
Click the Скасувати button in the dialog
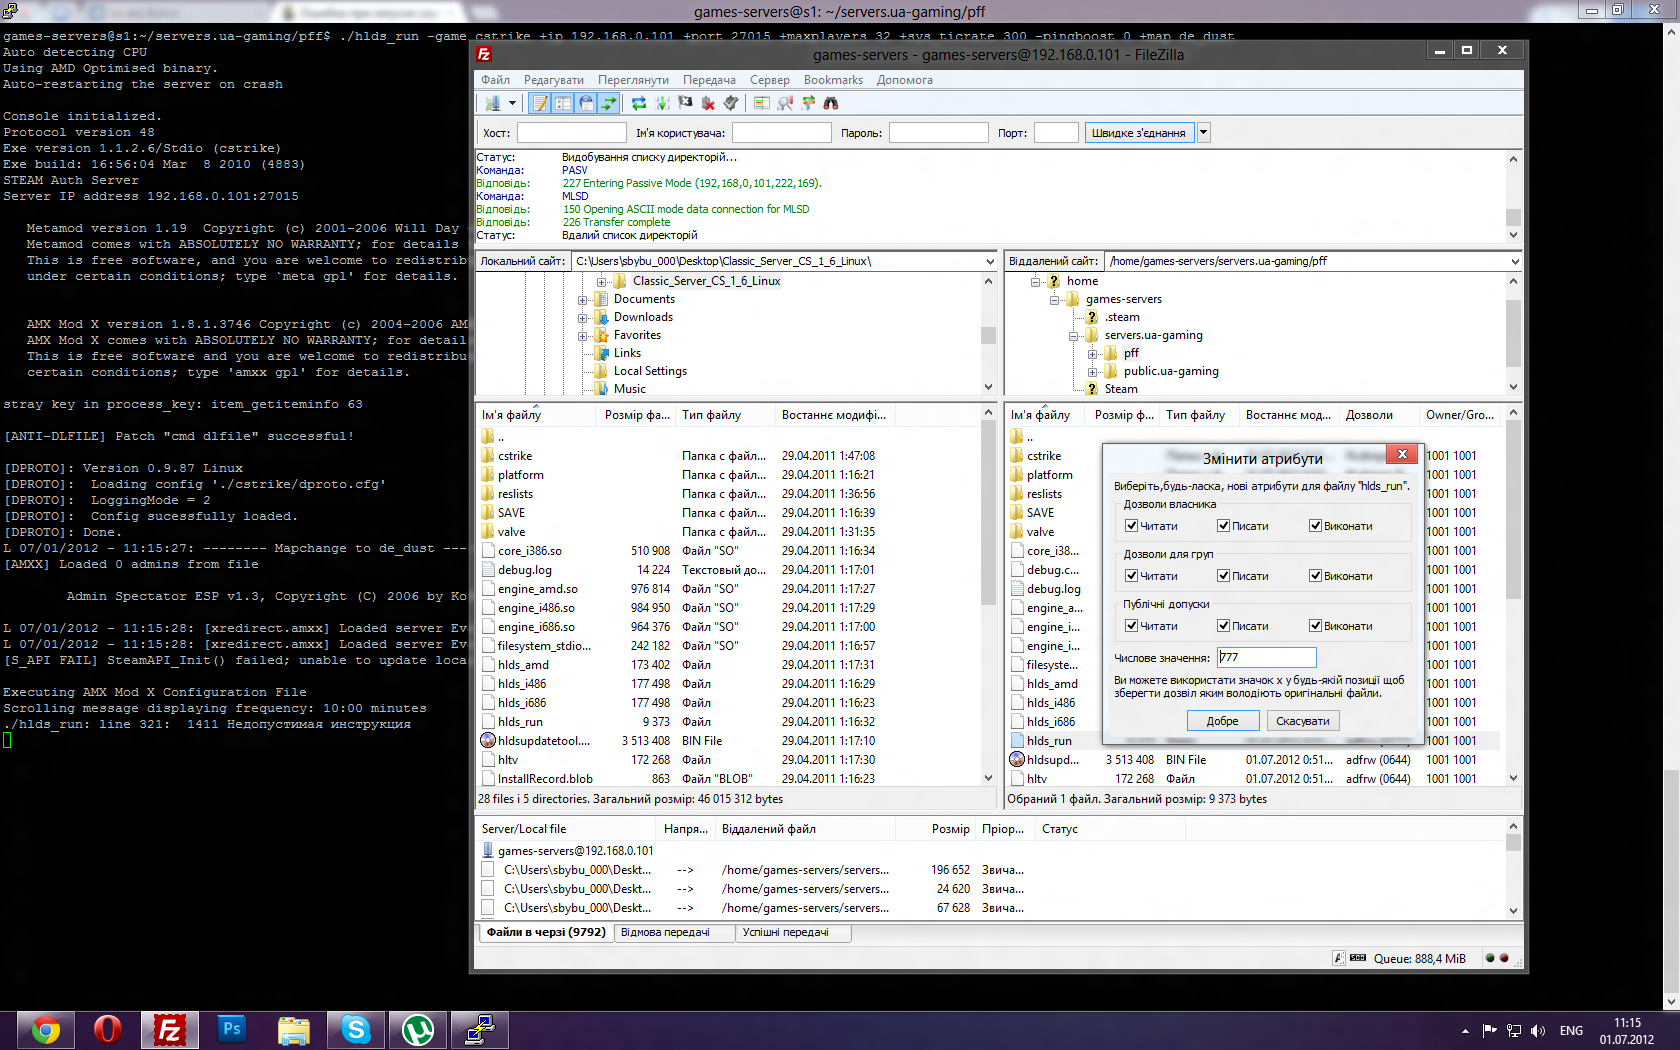[x=1303, y=721]
